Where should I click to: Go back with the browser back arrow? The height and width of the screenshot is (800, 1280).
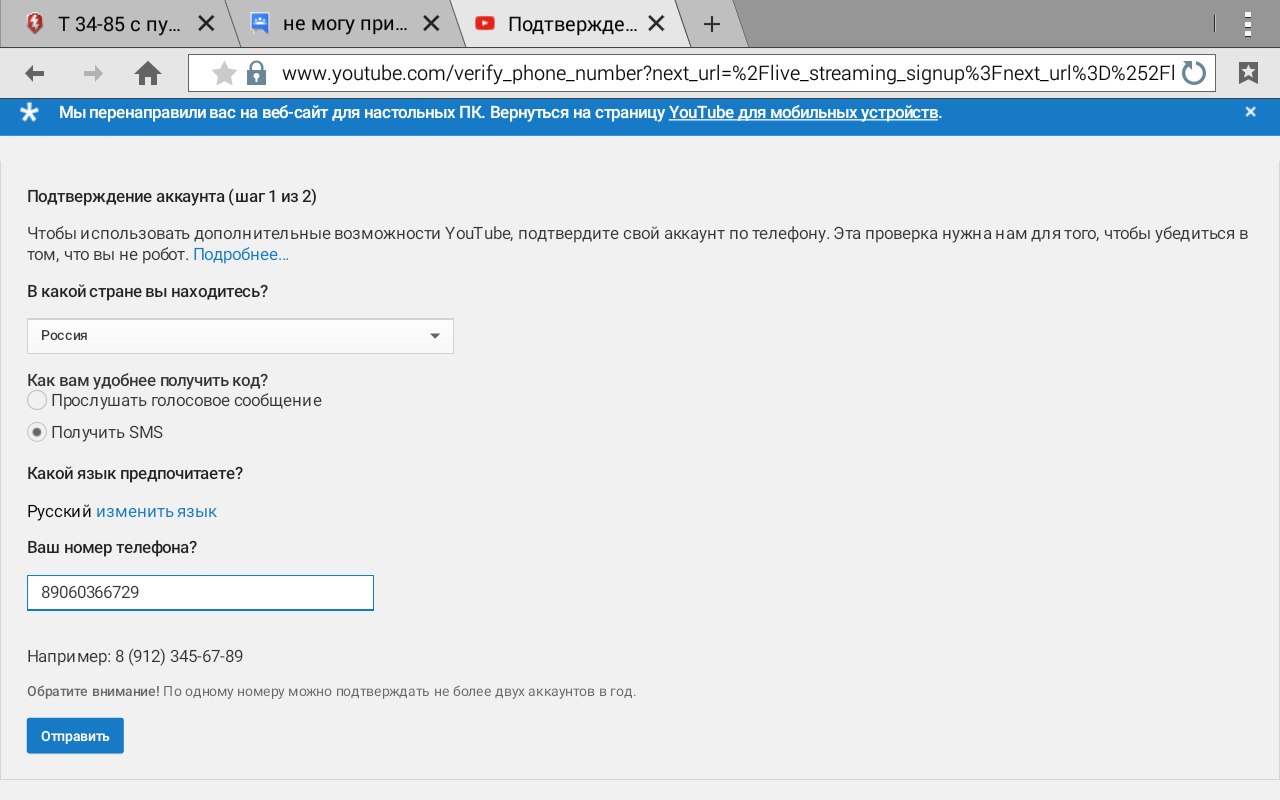(x=35, y=73)
